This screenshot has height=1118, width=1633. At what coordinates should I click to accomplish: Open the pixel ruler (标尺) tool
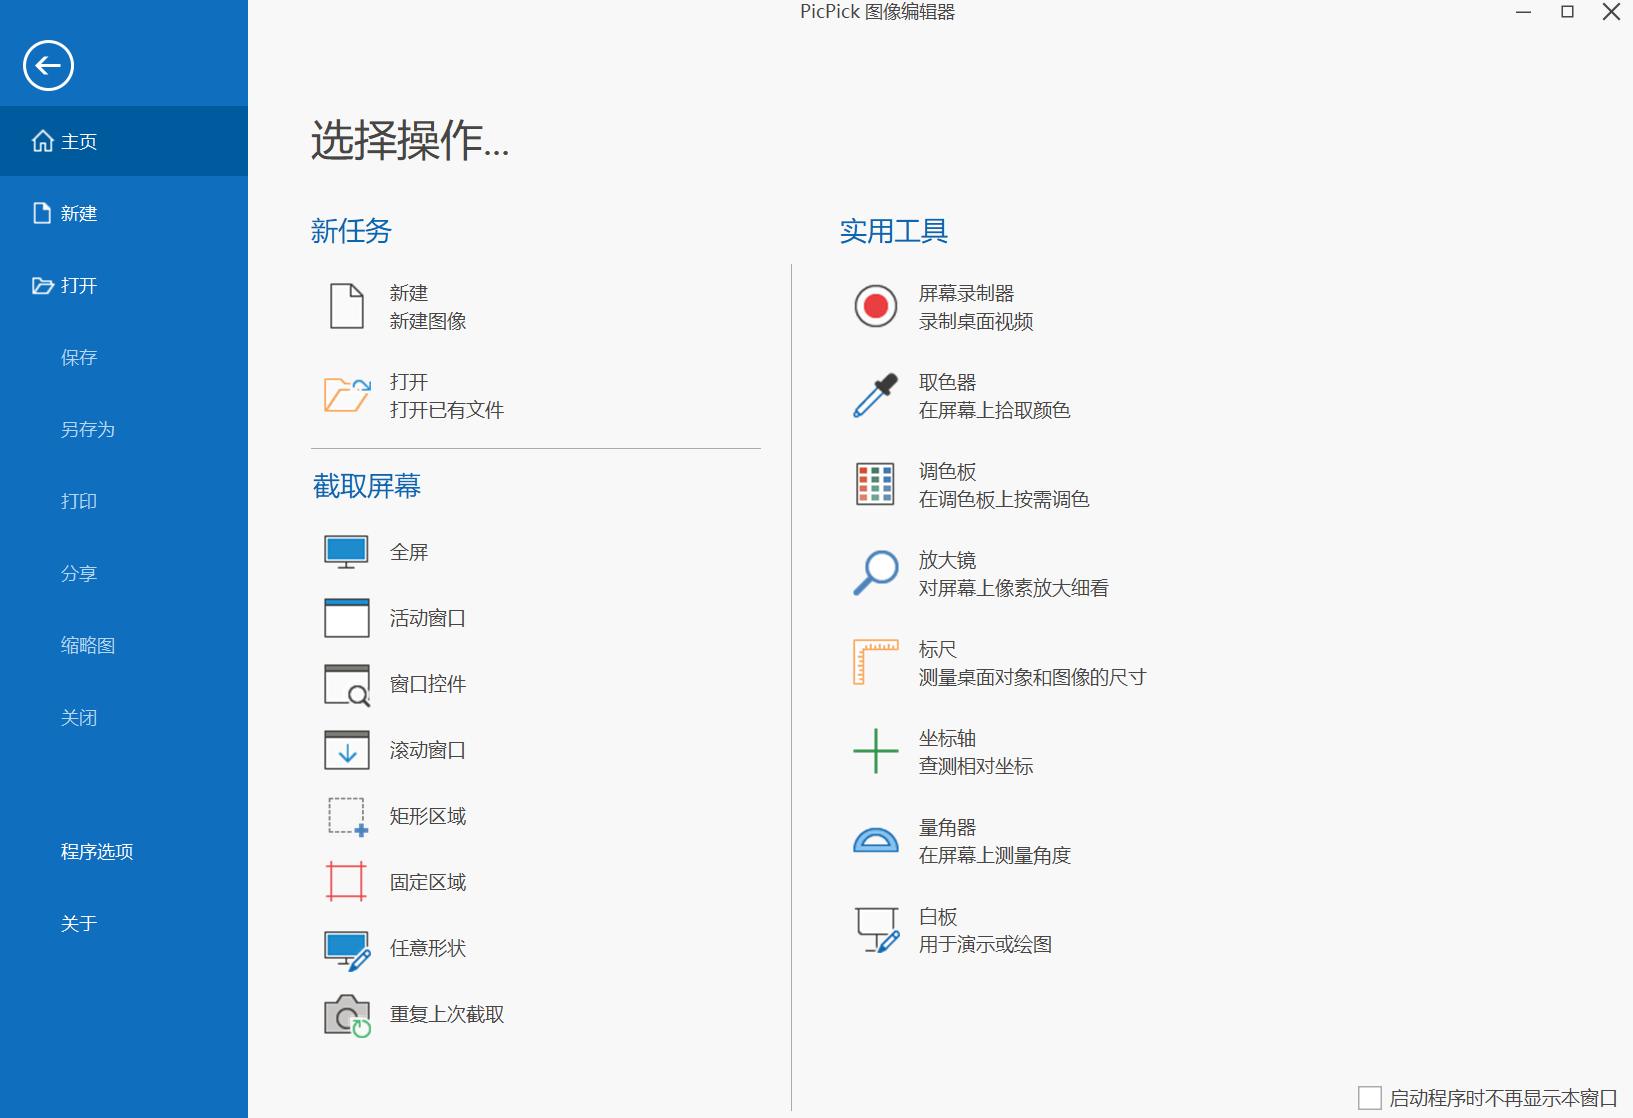click(875, 662)
